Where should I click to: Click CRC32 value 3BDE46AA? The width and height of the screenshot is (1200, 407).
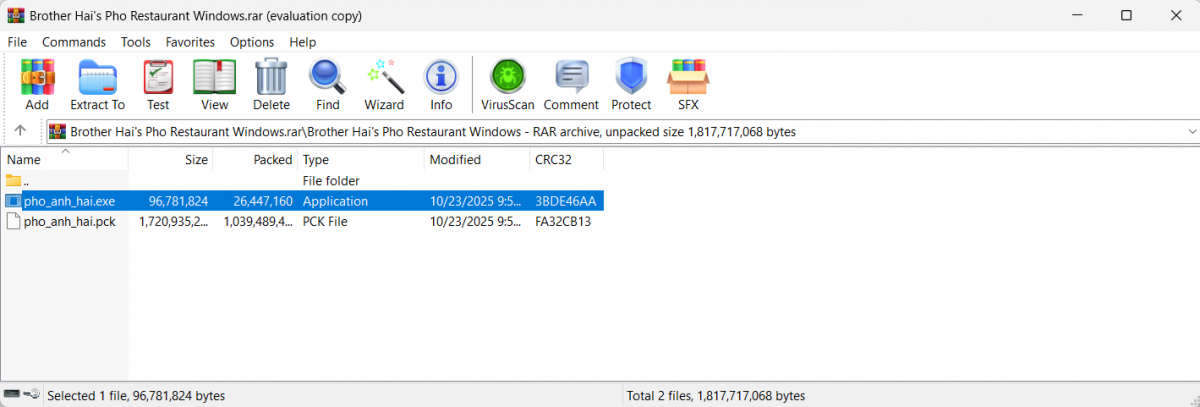click(566, 201)
